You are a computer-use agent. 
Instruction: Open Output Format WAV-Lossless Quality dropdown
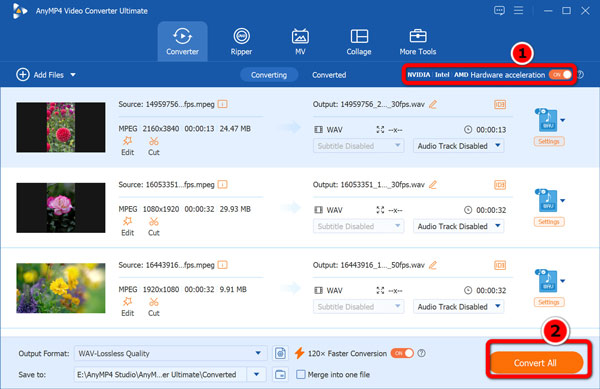click(x=170, y=353)
